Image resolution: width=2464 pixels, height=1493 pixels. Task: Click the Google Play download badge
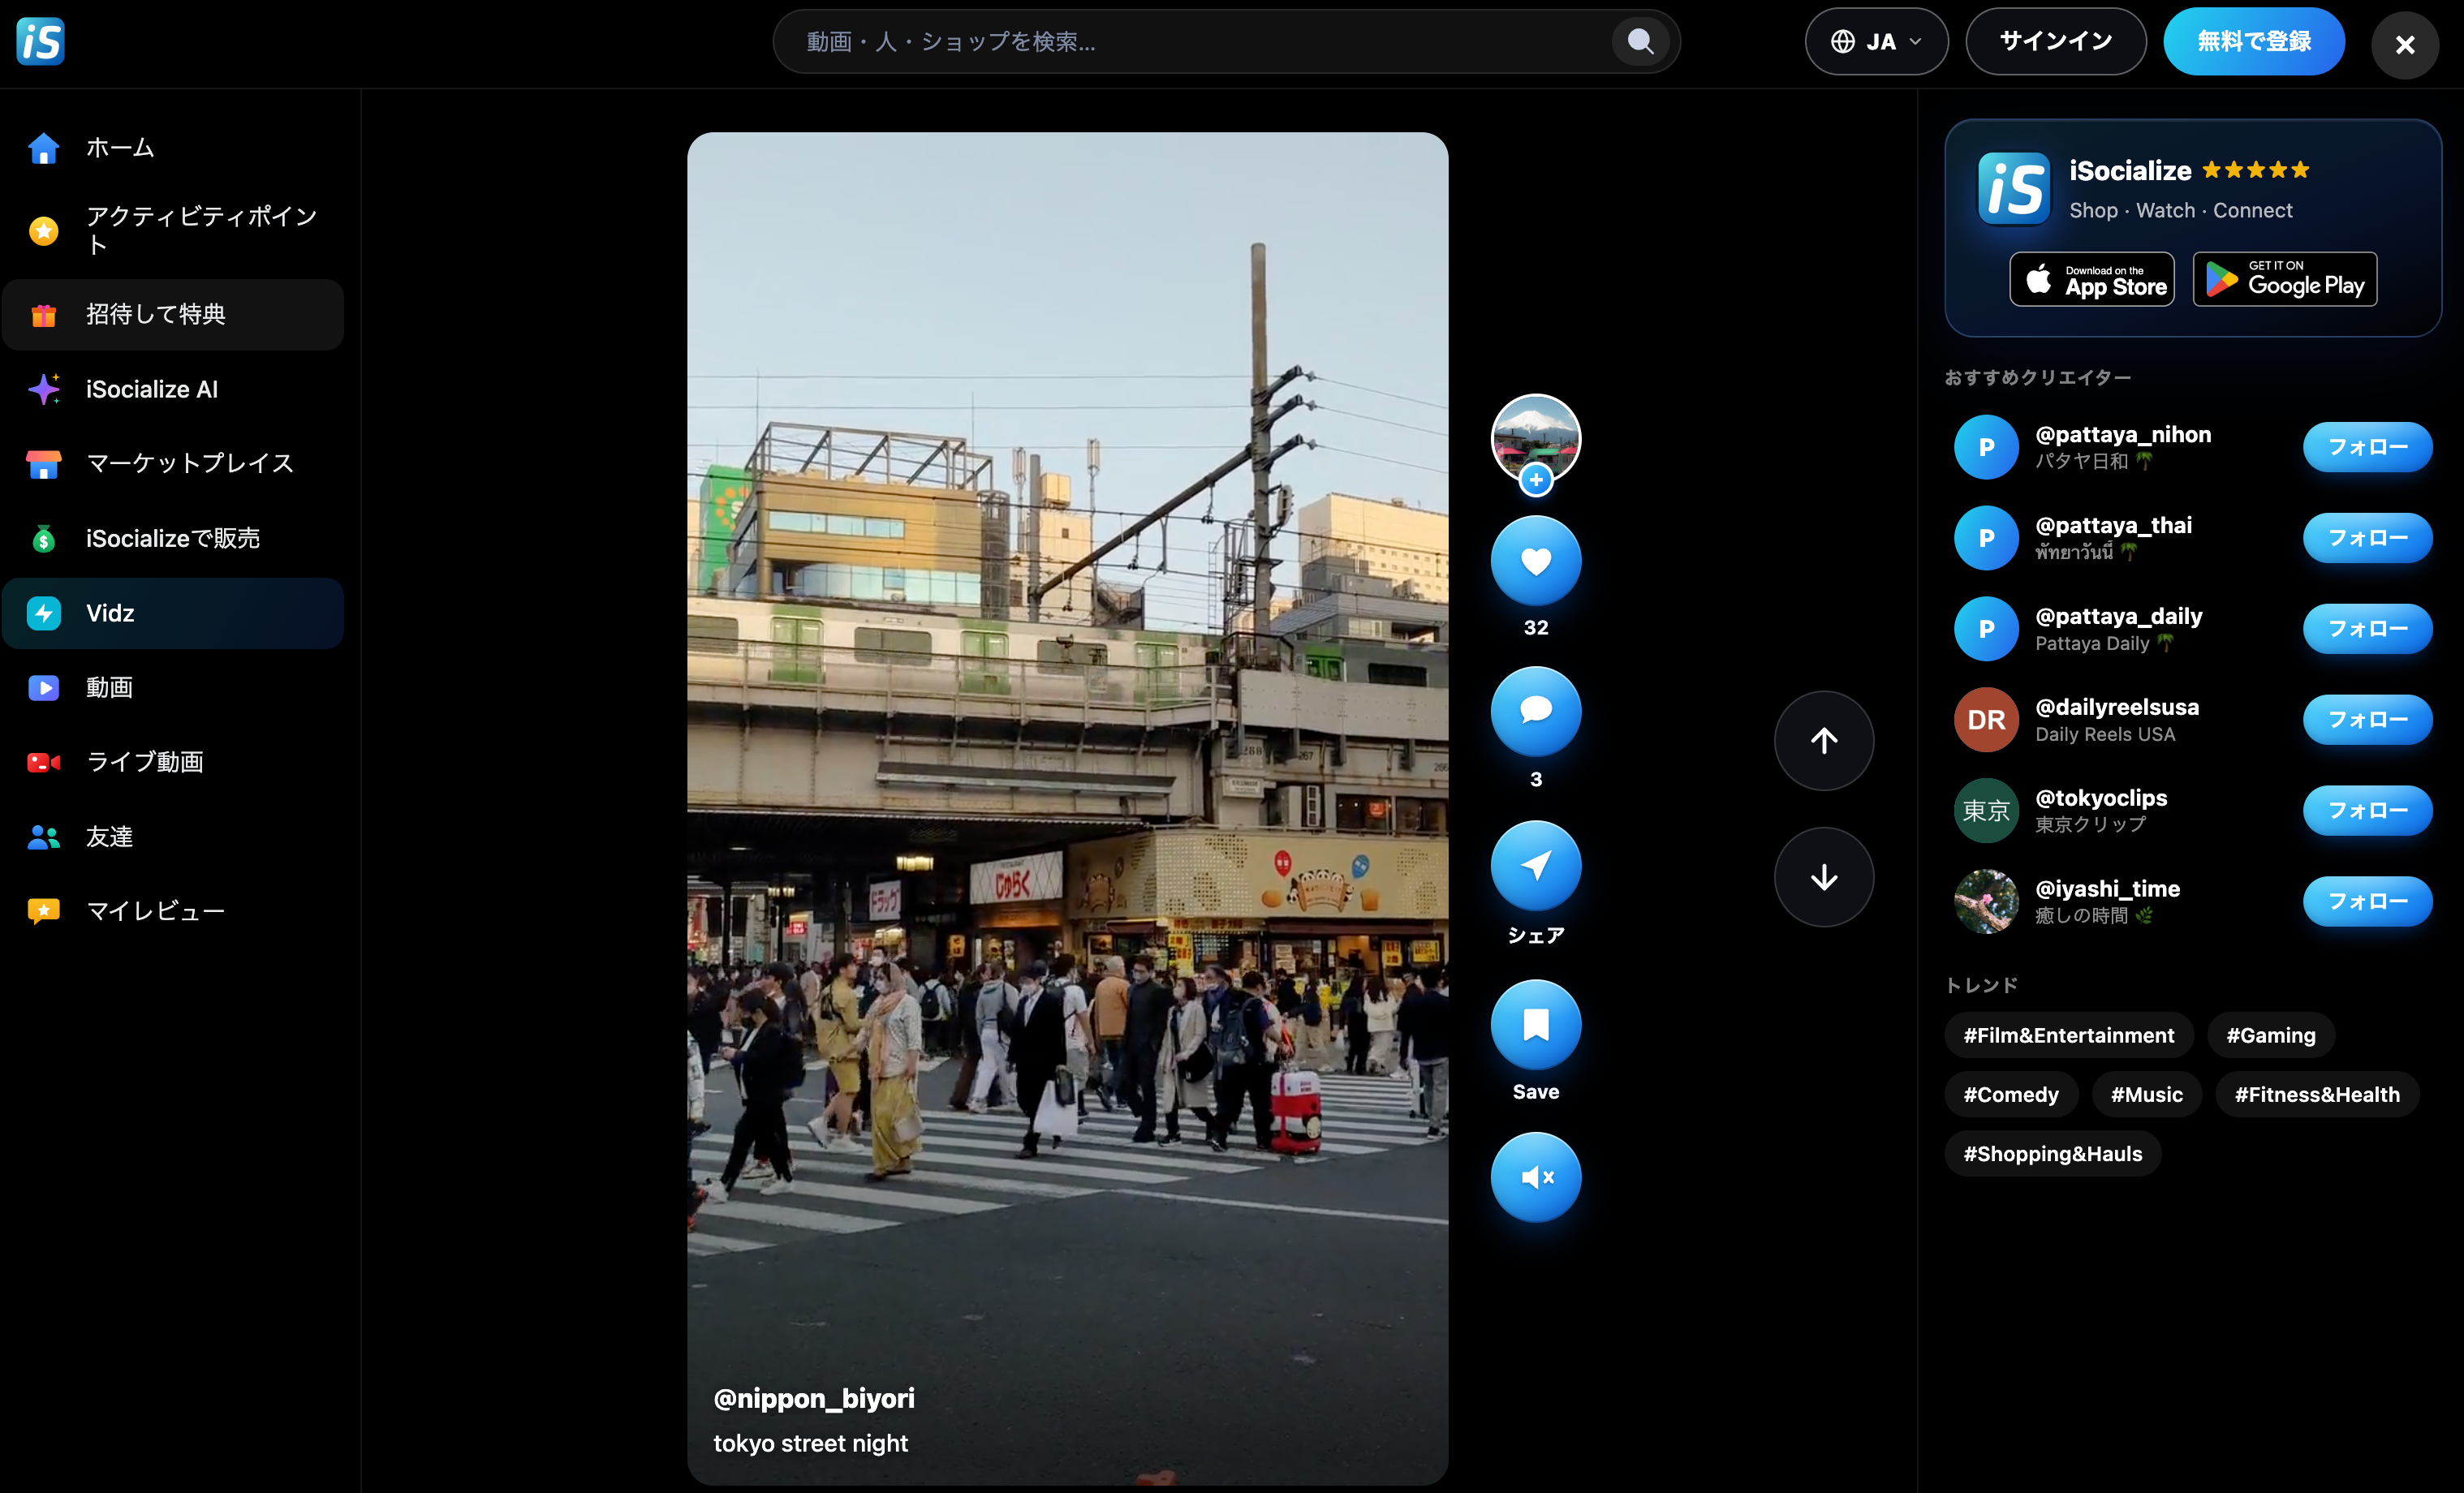point(2285,279)
